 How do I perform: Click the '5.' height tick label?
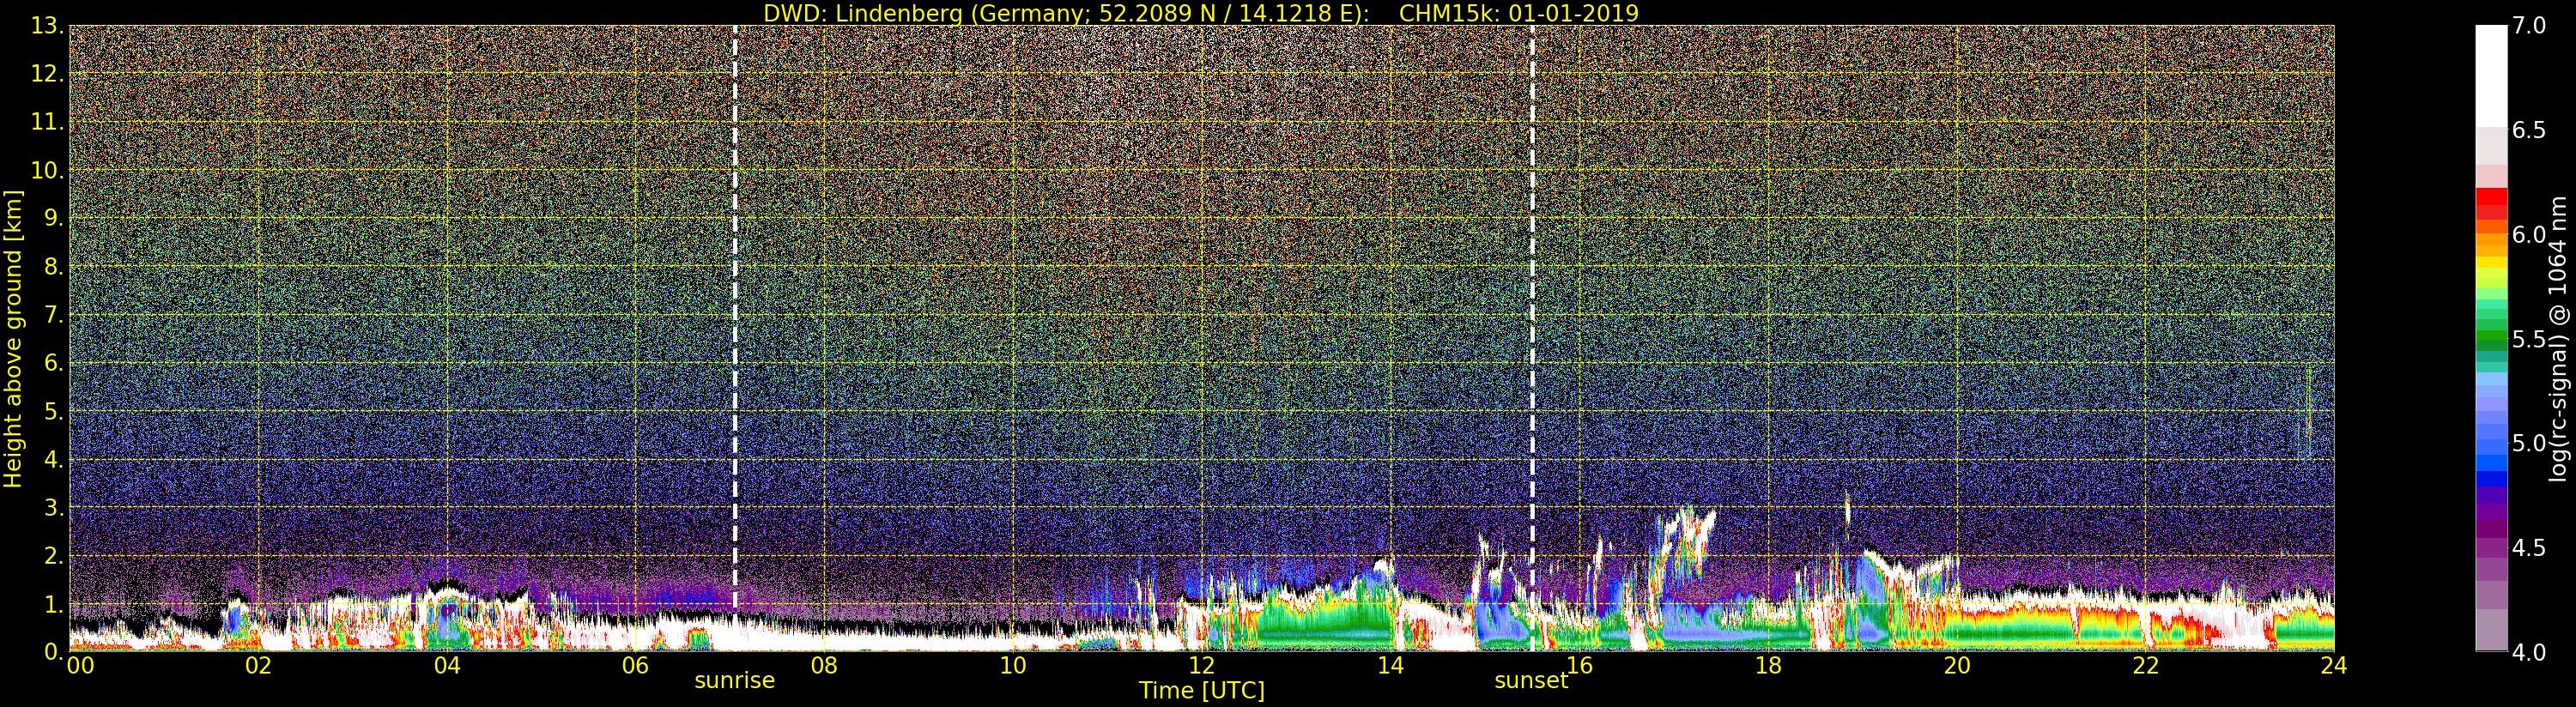tap(54, 411)
